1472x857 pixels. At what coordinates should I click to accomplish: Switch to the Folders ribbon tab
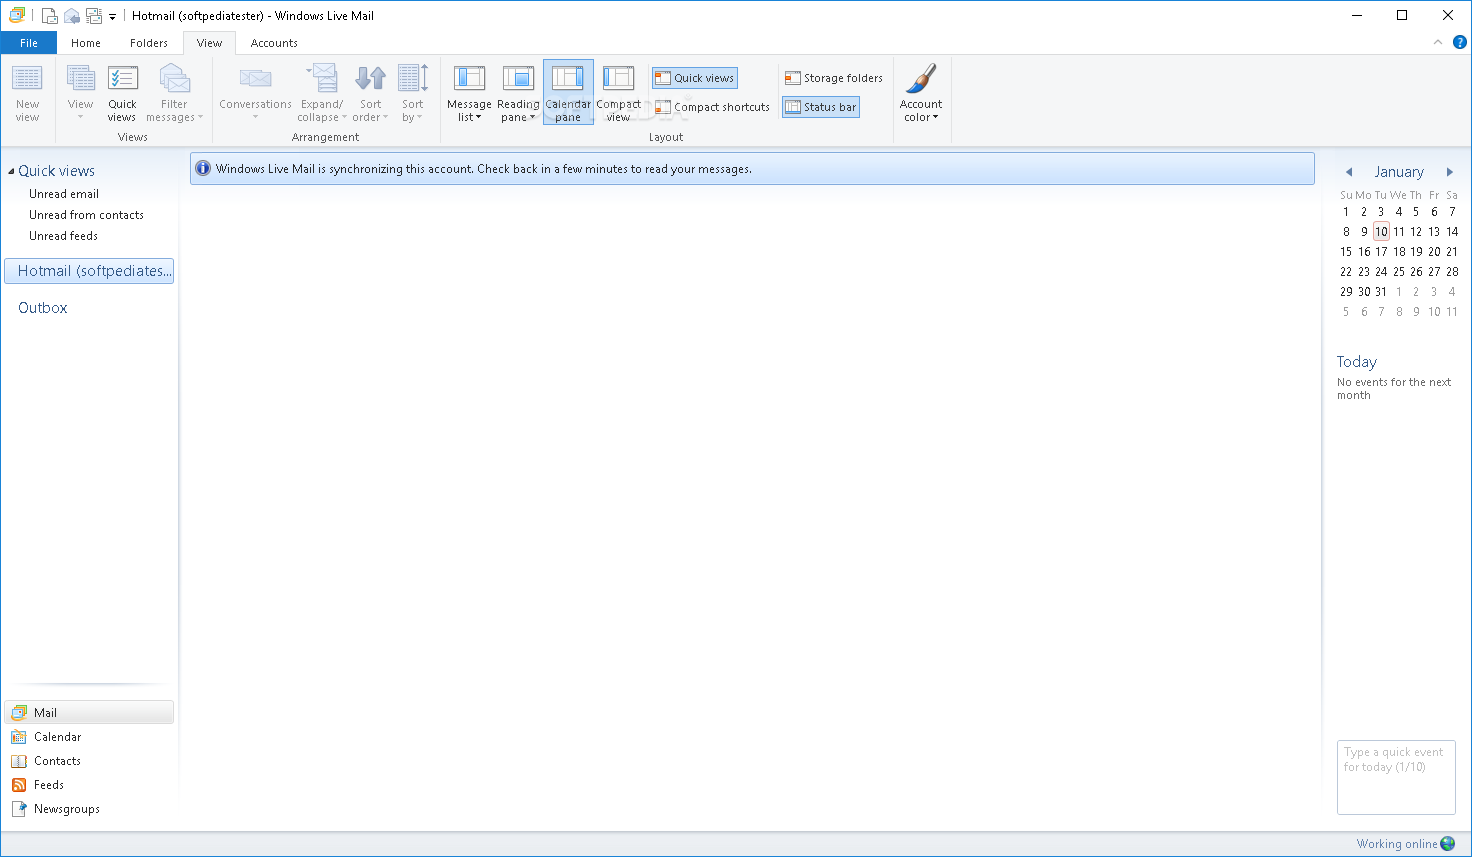click(149, 43)
